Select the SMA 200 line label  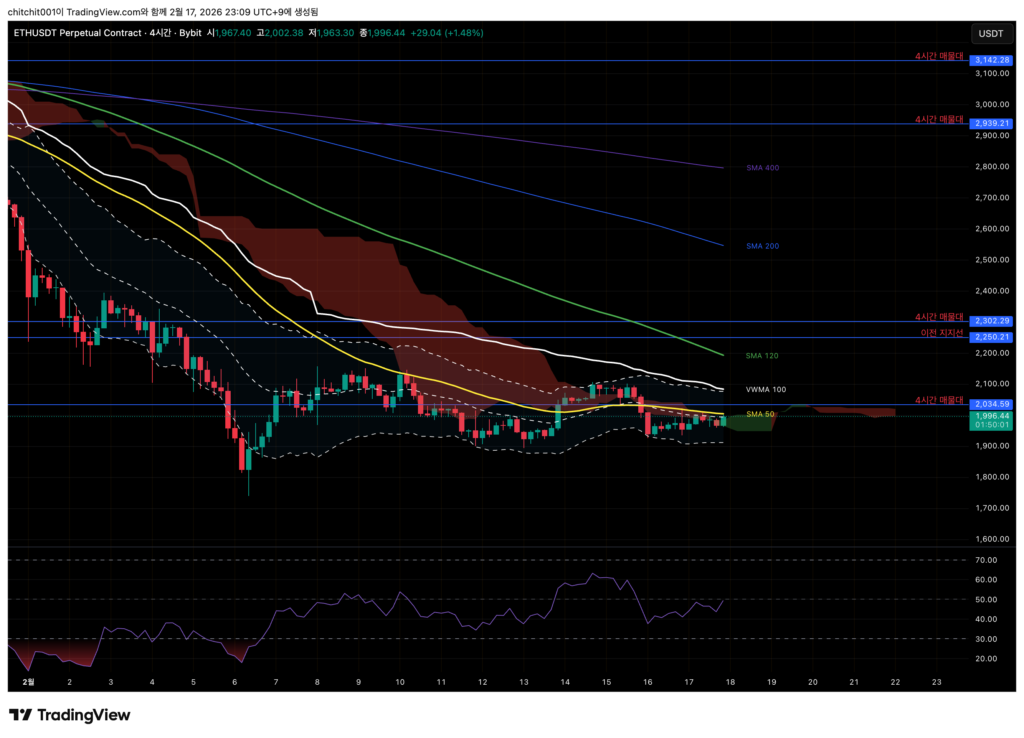click(x=762, y=245)
